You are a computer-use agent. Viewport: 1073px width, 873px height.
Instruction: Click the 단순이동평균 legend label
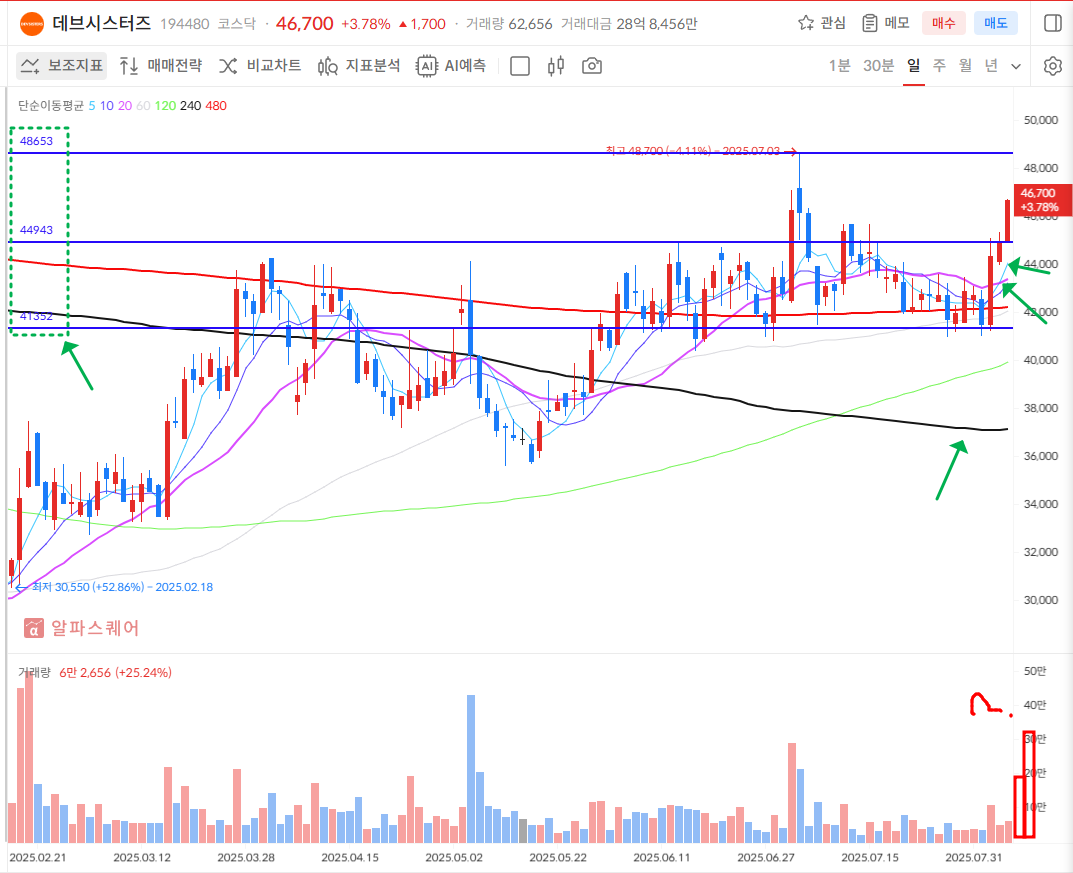pyautogui.click(x=51, y=106)
